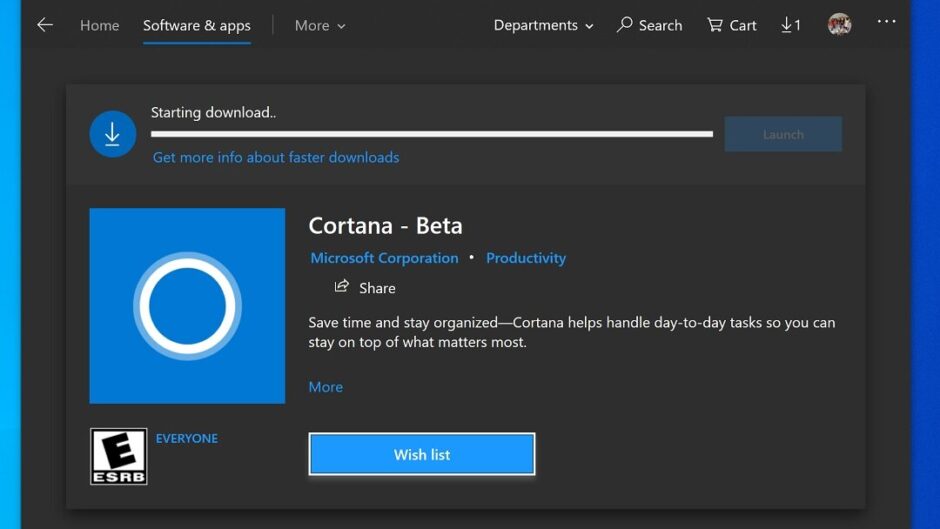940x529 pixels.
Task: Expand the More dropdown menu
Action: click(320, 25)
